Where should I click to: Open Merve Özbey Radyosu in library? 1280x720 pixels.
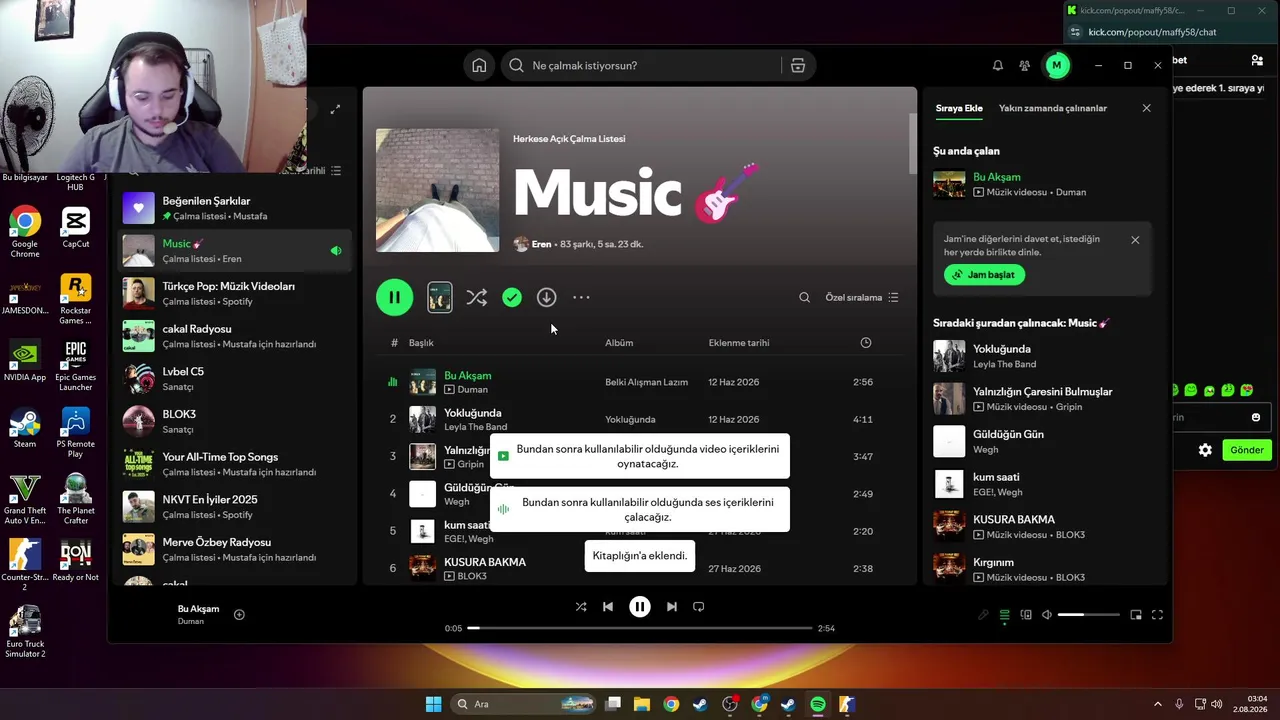[x=235, y=549]
